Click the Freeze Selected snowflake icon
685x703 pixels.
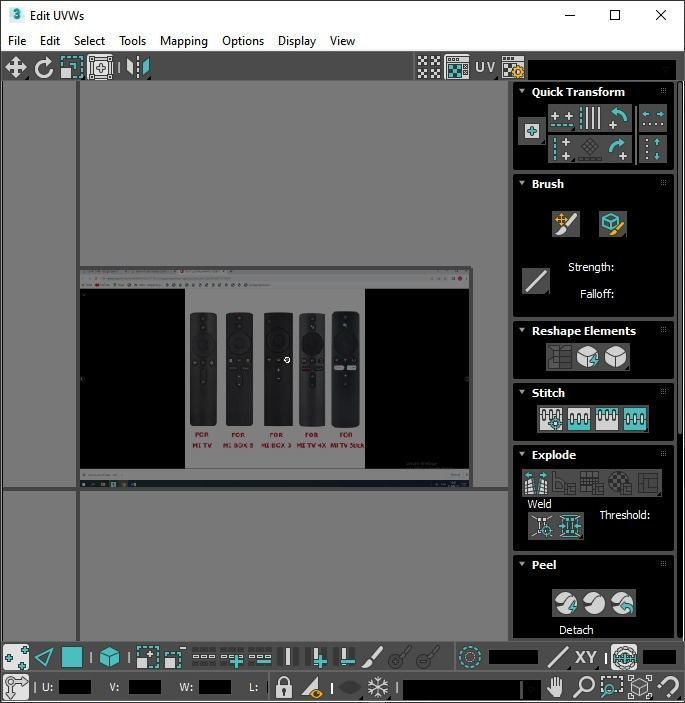pyautogui.click(x=378, y=687)
